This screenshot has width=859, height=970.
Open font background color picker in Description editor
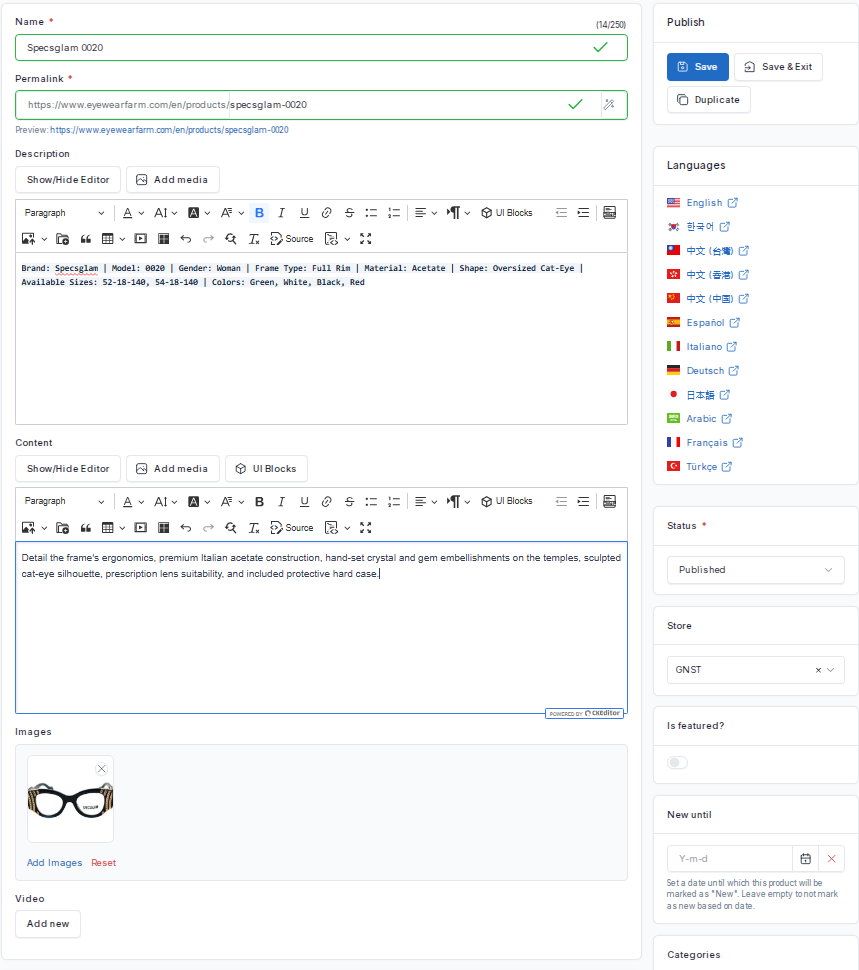(x=199, y=213)
